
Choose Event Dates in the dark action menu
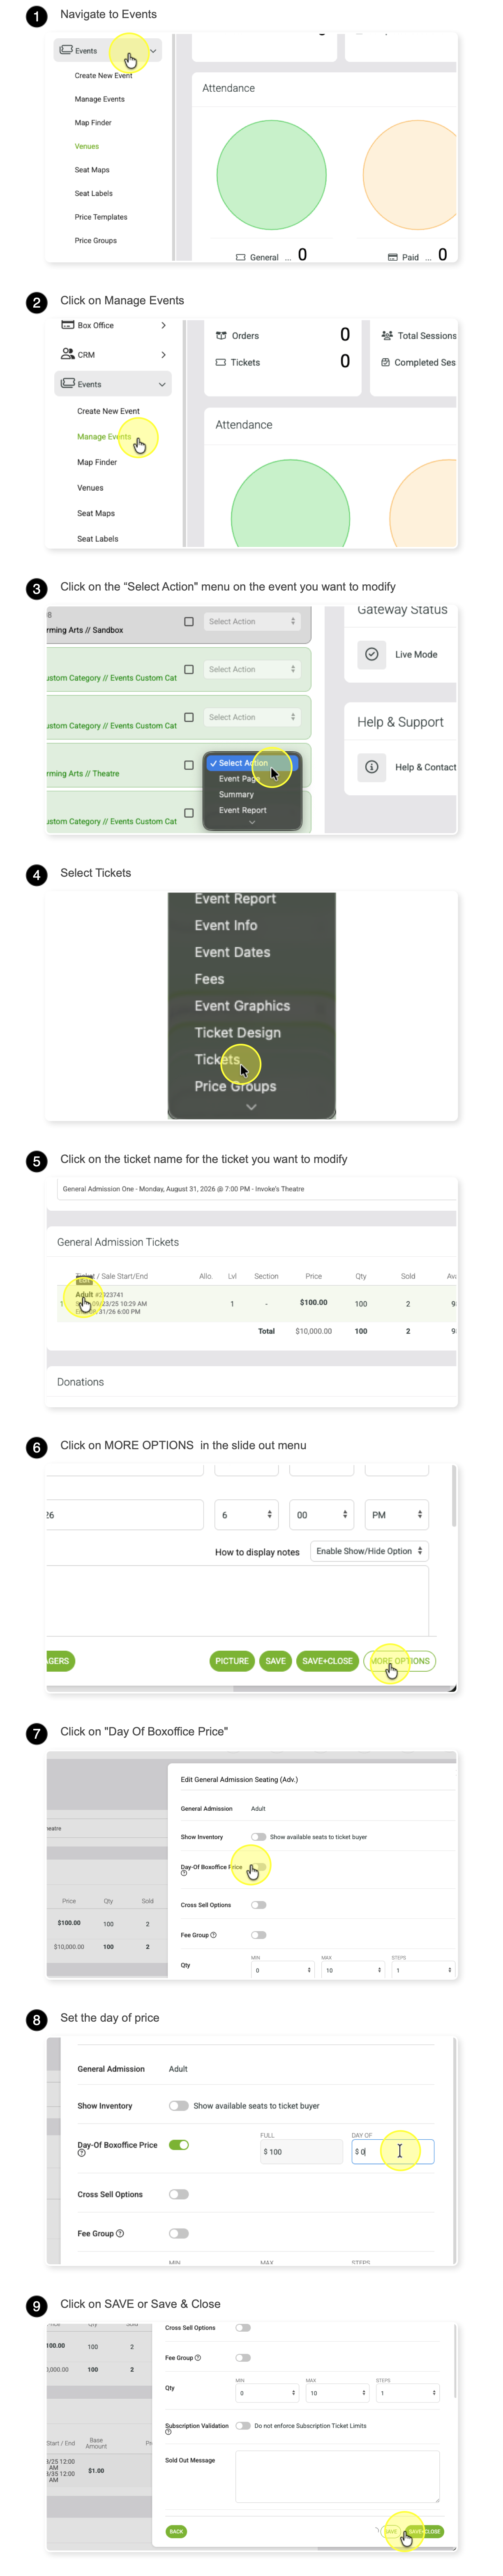click(232, 952)
